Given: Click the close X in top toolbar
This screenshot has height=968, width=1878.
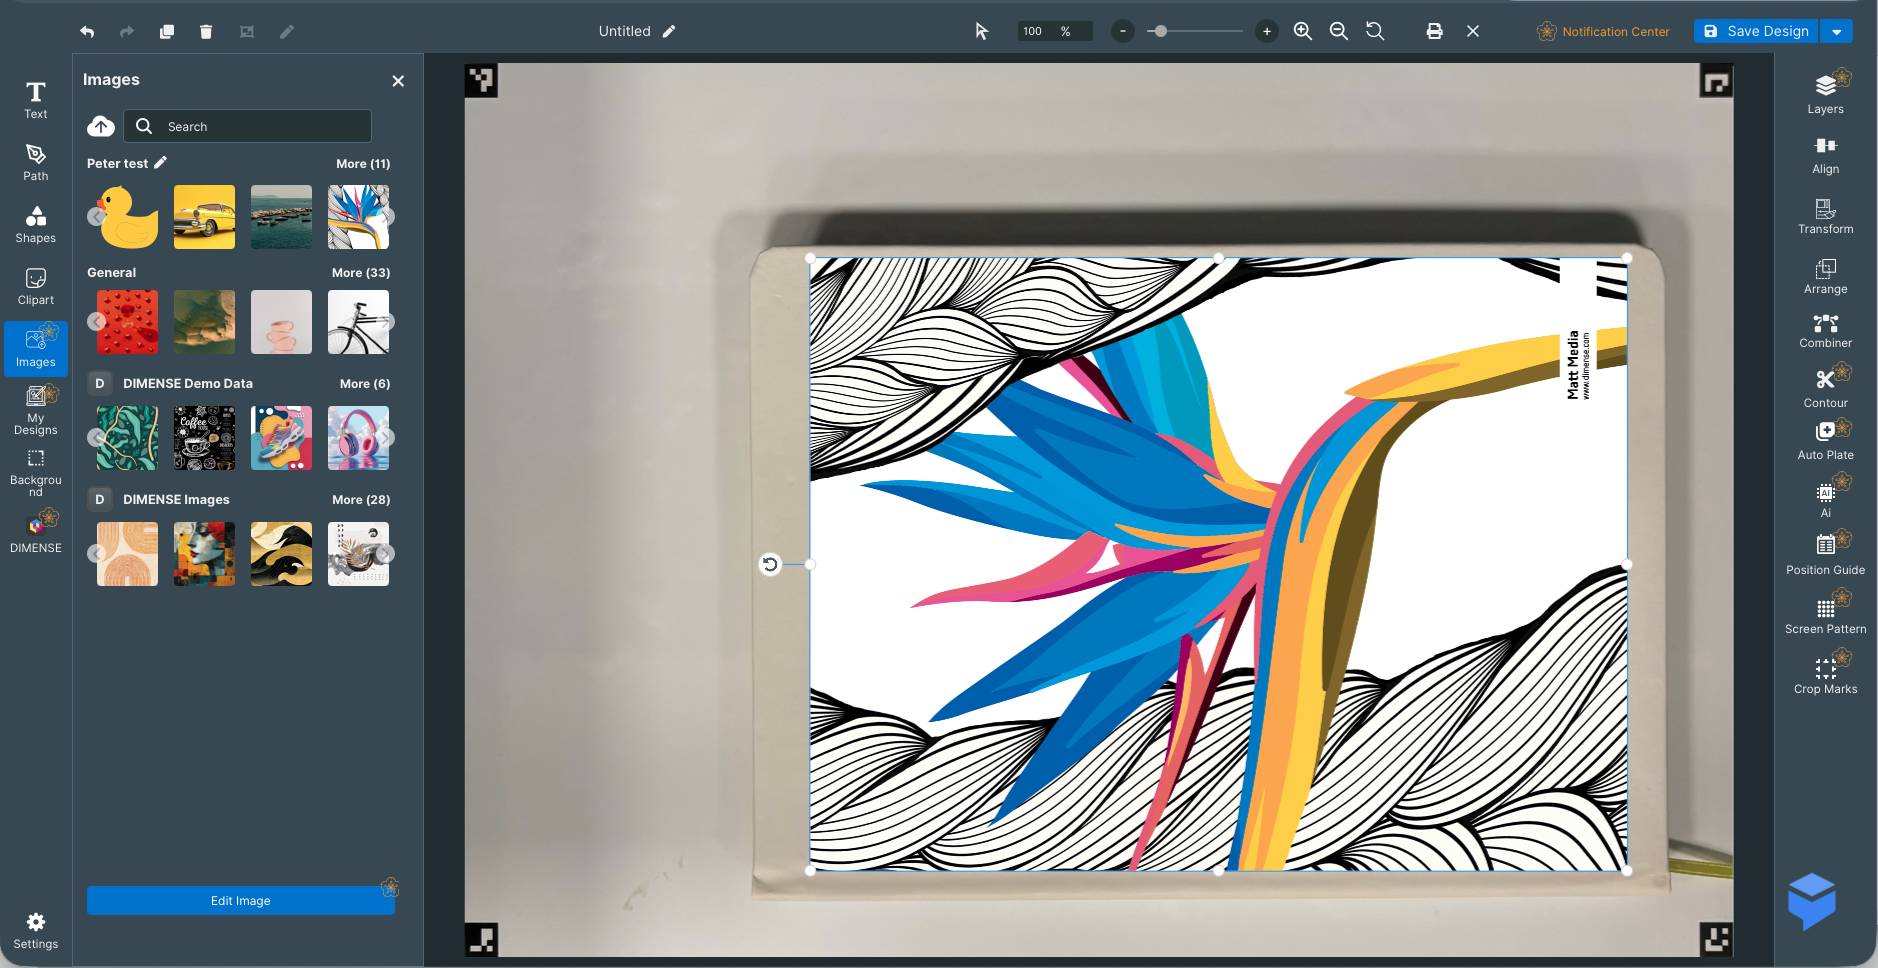Looking at the screenshot, I should (x=1473, y=31).
